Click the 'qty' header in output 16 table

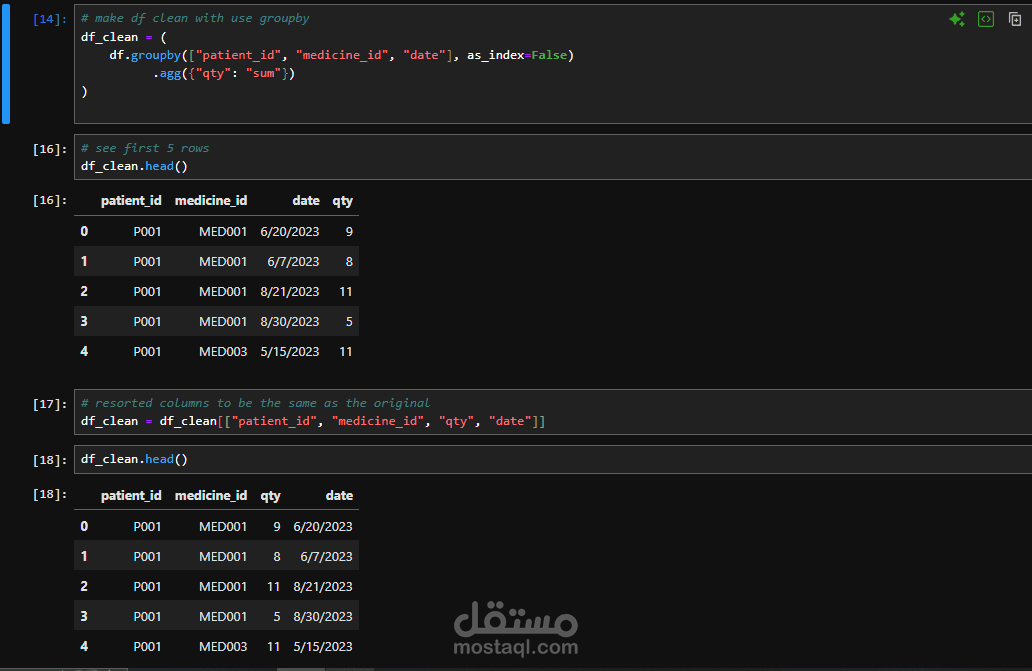tap(343, 201)
